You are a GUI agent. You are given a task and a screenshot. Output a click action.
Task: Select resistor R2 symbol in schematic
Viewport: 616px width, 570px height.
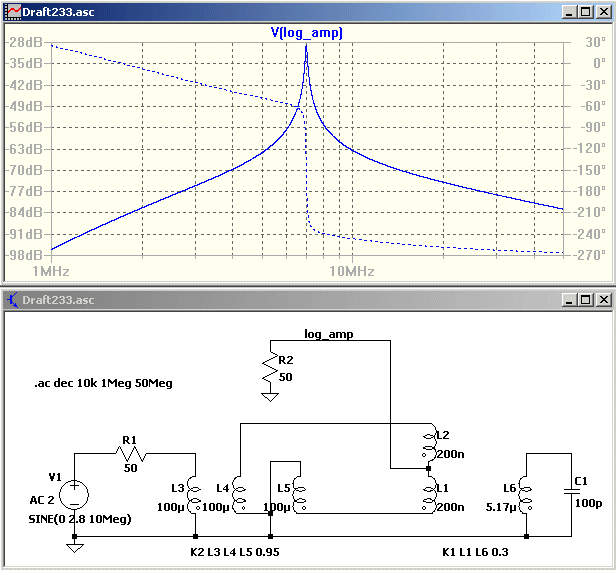pyautogui.click(x=270, y=367)
